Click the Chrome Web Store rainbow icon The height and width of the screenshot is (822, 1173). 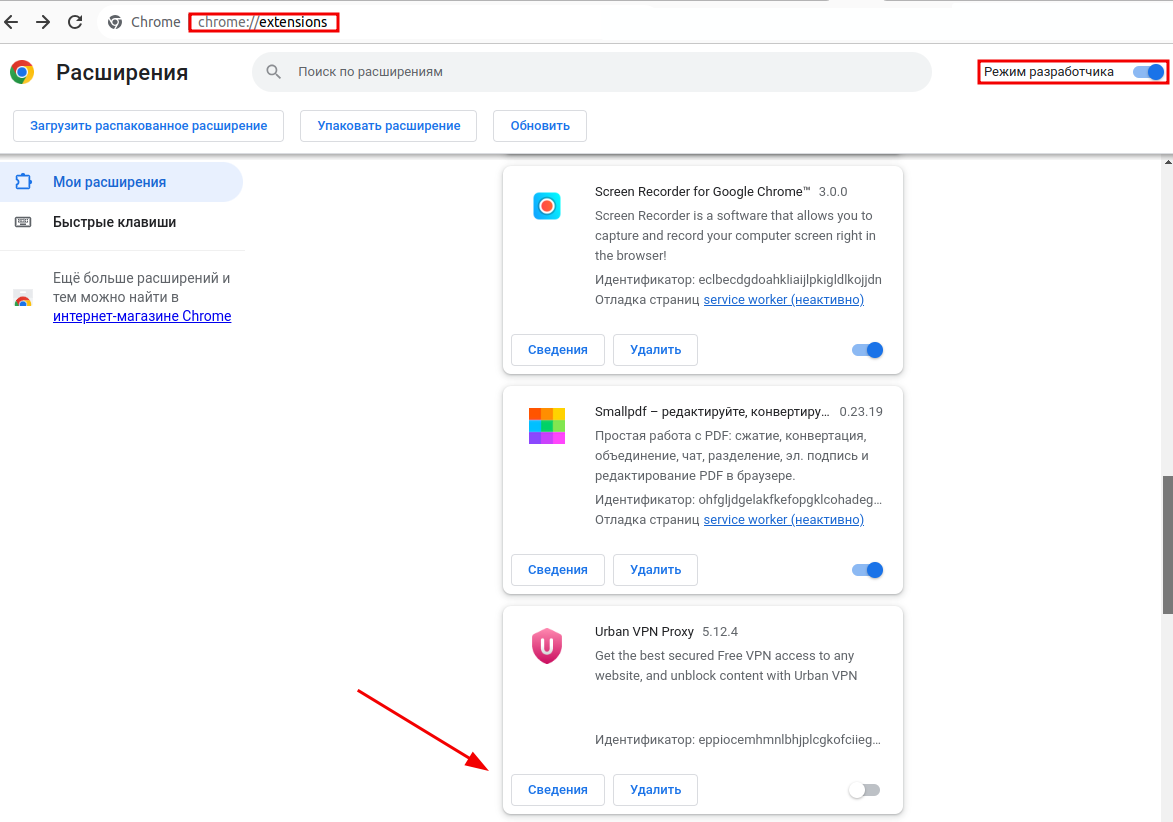23,298
